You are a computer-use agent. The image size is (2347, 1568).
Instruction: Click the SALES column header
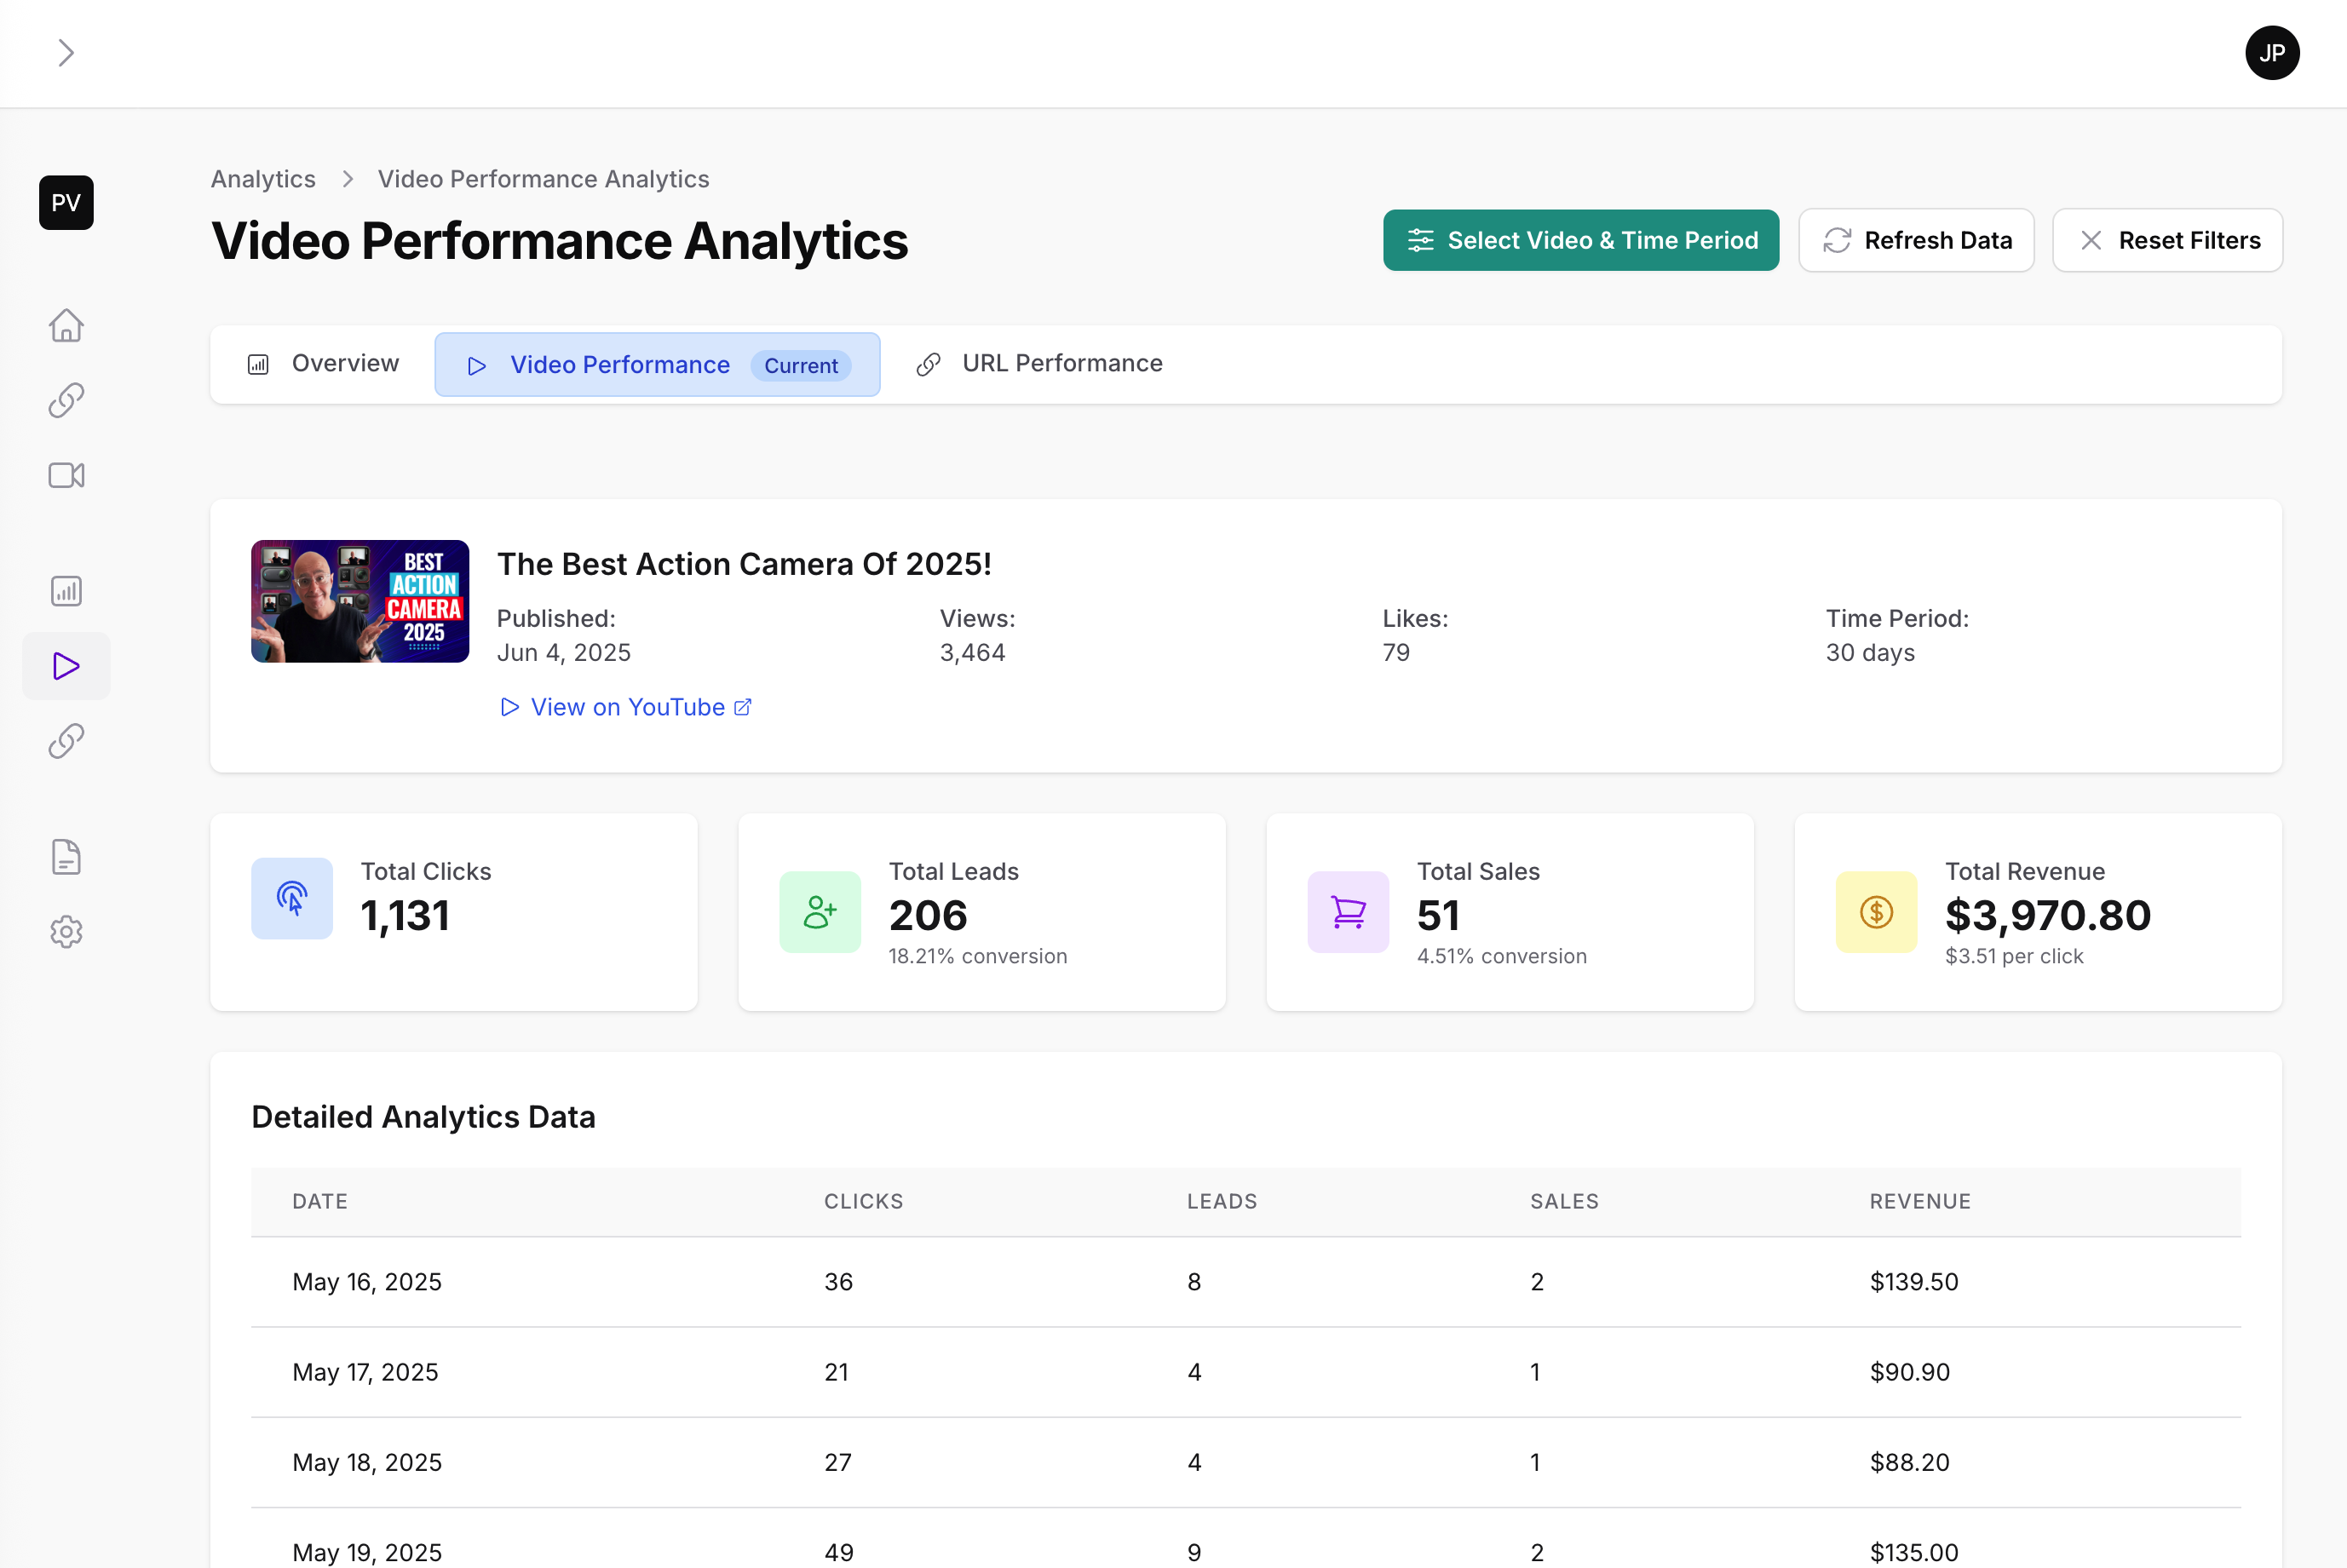pos(1564,1202)
